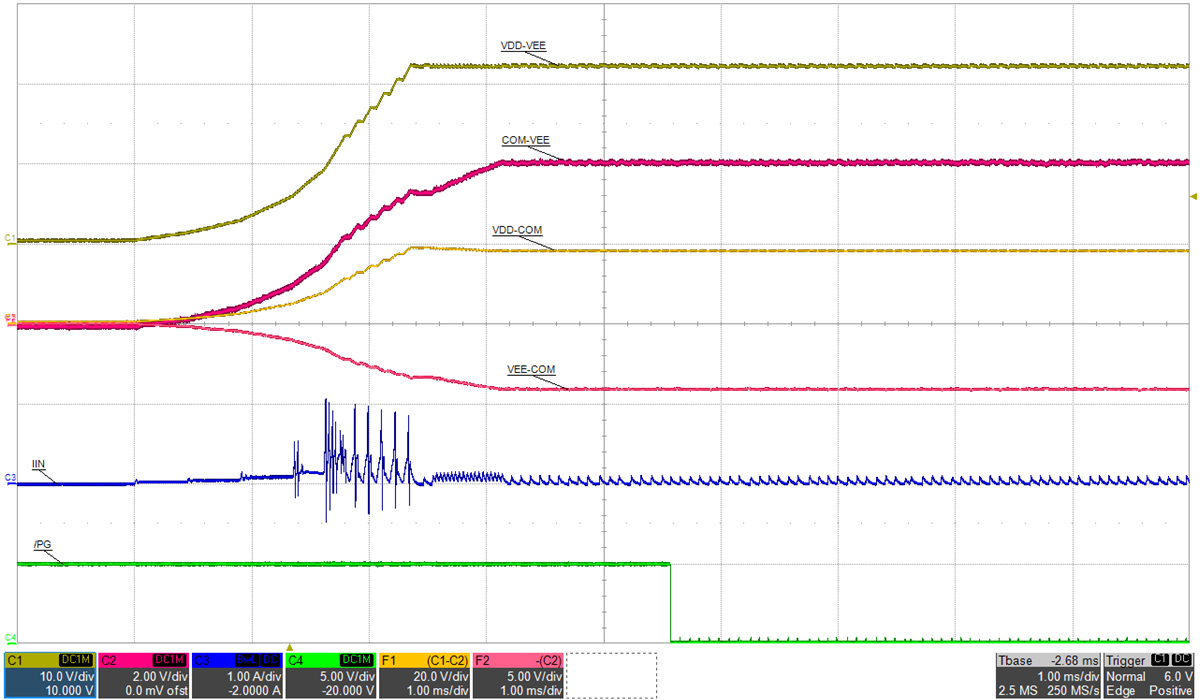Open the blue C3 current channel settings

pos(237,675)
